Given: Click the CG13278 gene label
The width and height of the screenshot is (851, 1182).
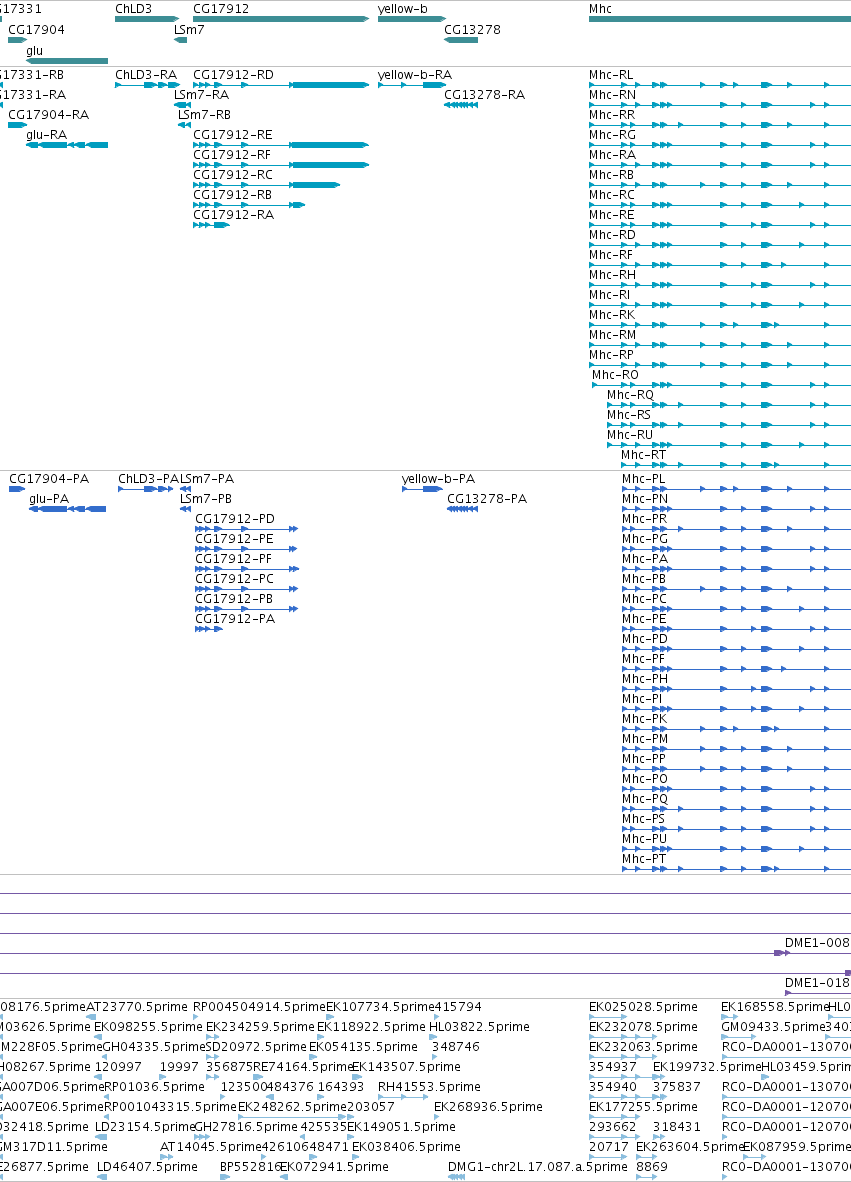Looking at the screenshot, I should pyautogui.click(x=472, y=30).
